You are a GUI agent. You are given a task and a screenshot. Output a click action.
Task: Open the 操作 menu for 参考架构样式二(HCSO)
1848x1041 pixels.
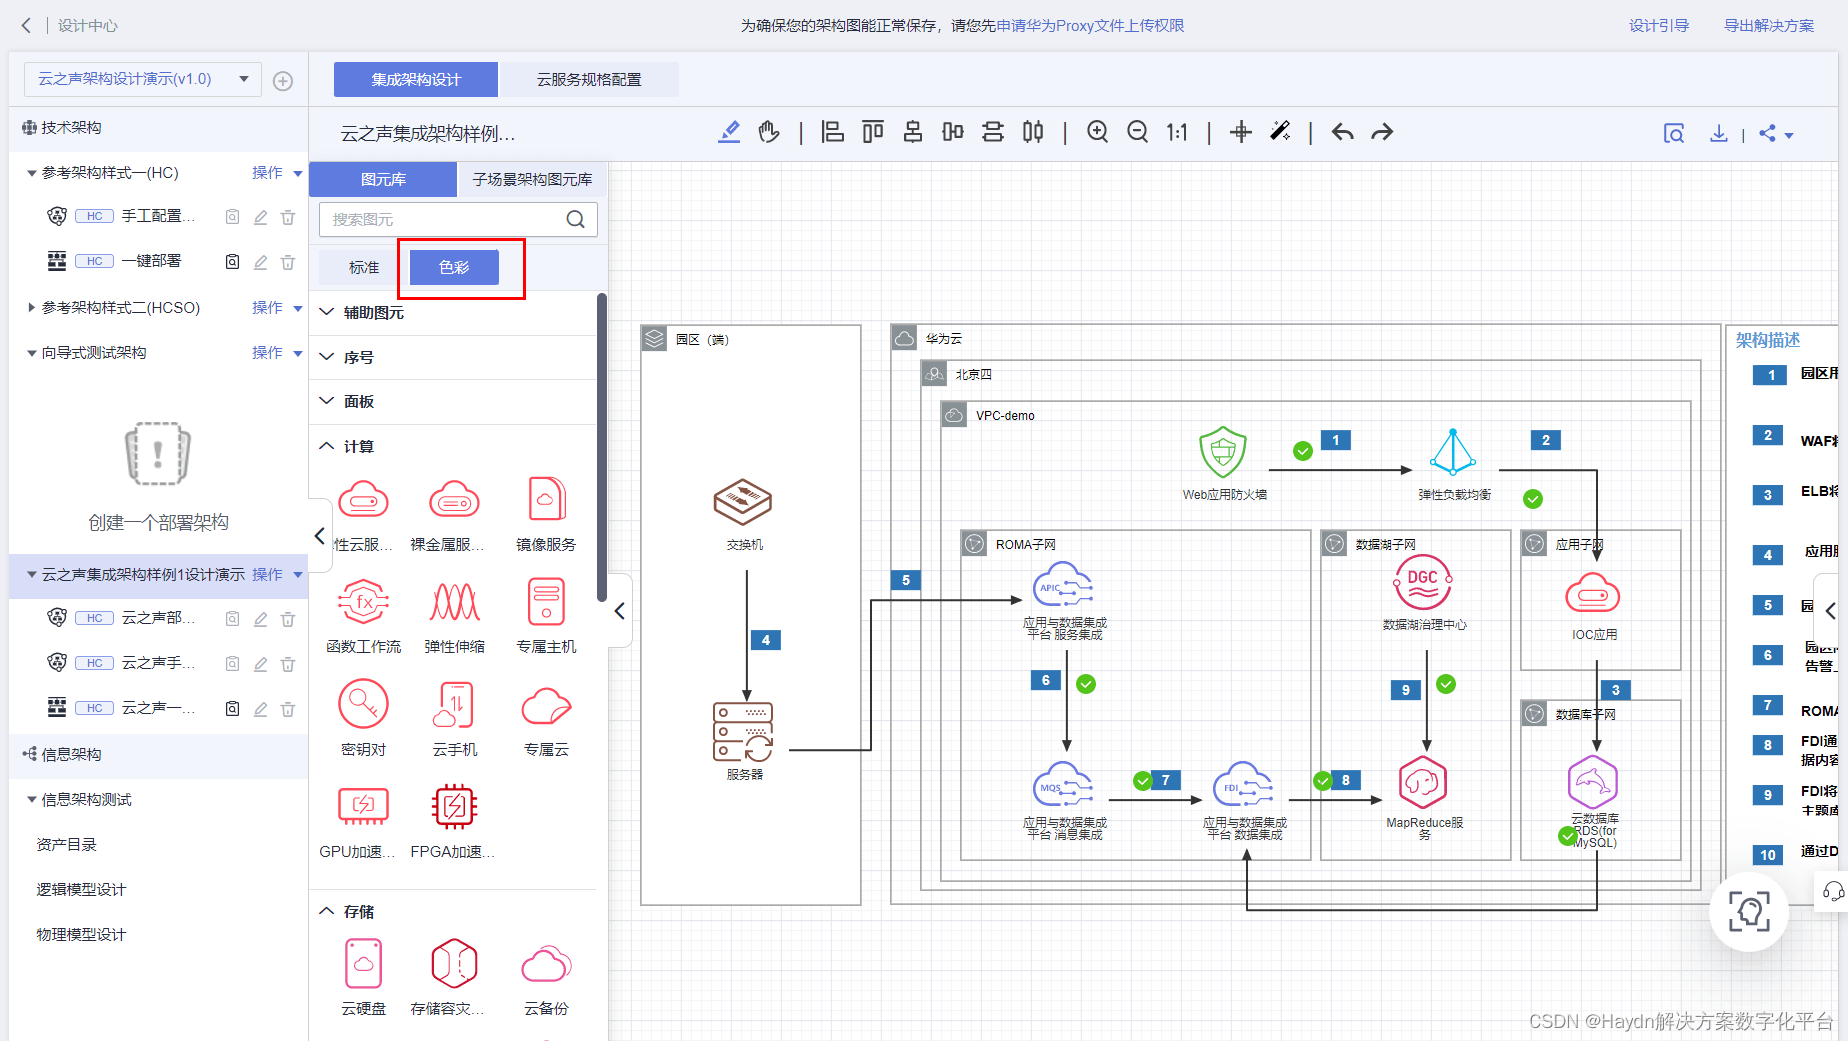(277, 308)
